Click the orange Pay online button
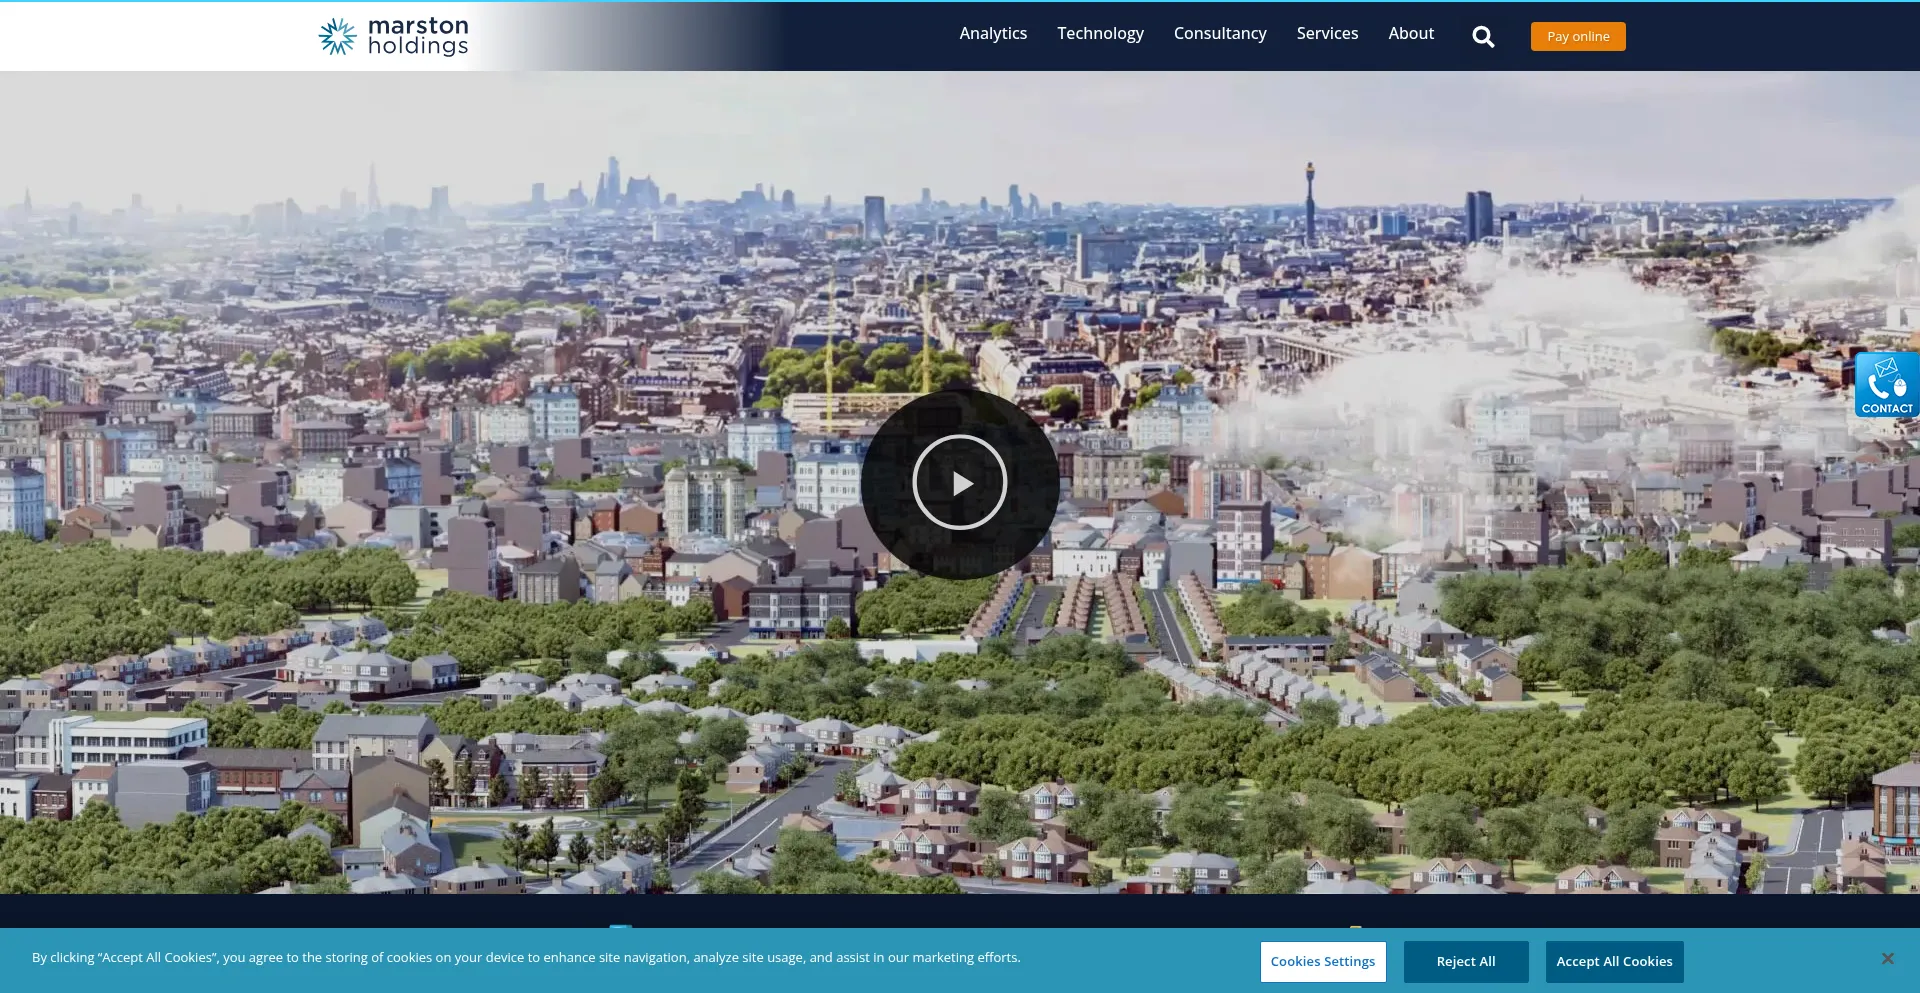Viewport: 1920px width, 993px height. [x=1577, y=37]
